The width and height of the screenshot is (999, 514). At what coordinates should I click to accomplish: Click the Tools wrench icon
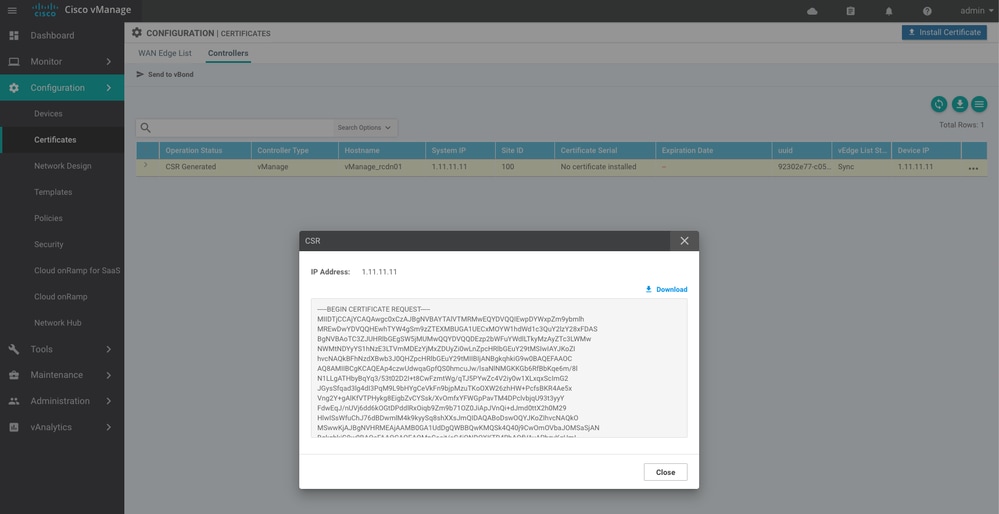[13, 349]
